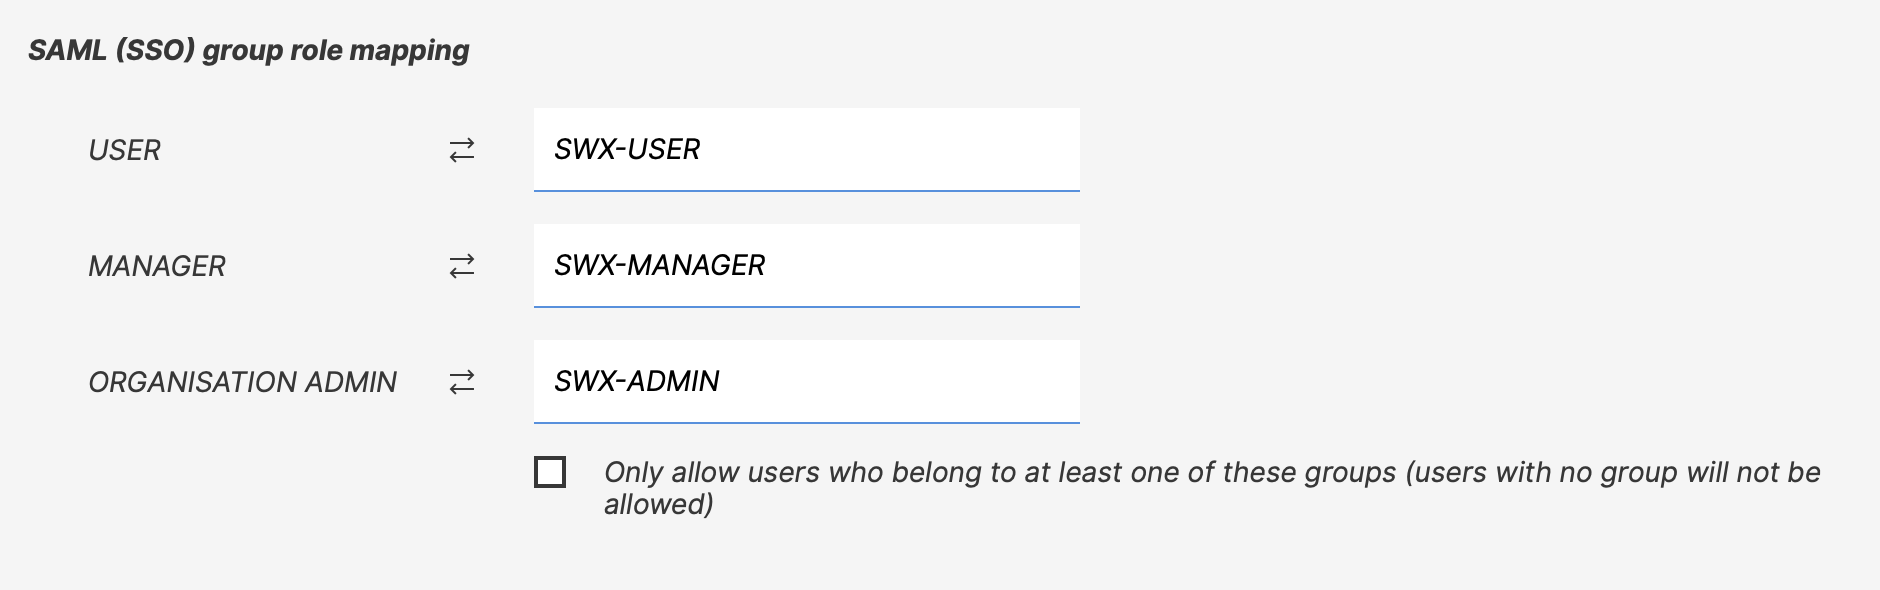Click the swap arrows beside ORGANISATION ADMIN
Viewport: 1880px width, 590px height.
(461, 383)
